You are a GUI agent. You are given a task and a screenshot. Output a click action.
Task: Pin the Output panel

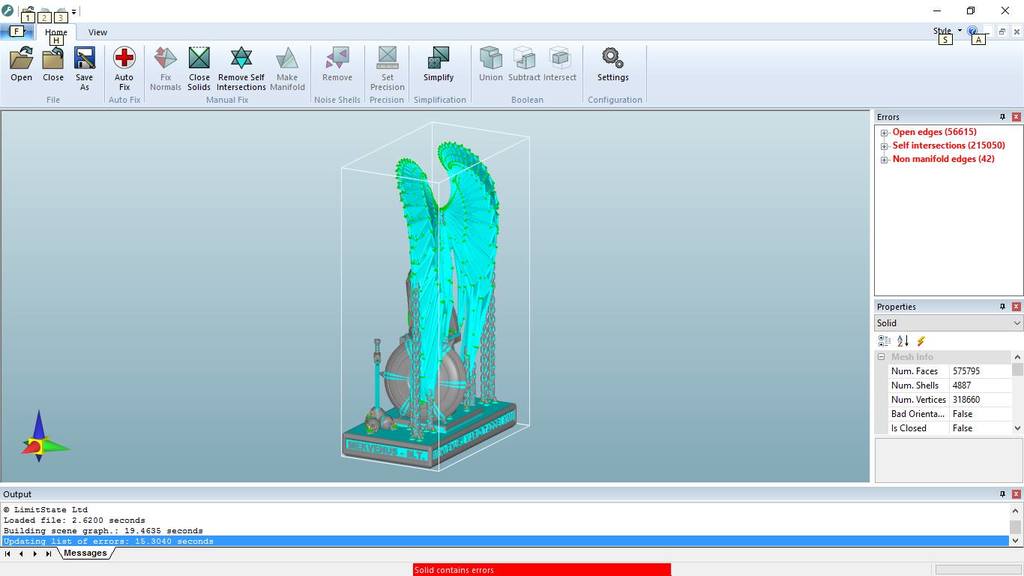click(1002, 494)
